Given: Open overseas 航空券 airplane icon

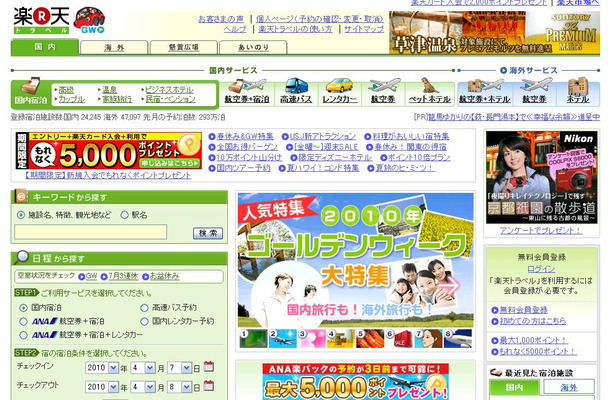Looking at the screenshot, I should click(x=535, y=92).
